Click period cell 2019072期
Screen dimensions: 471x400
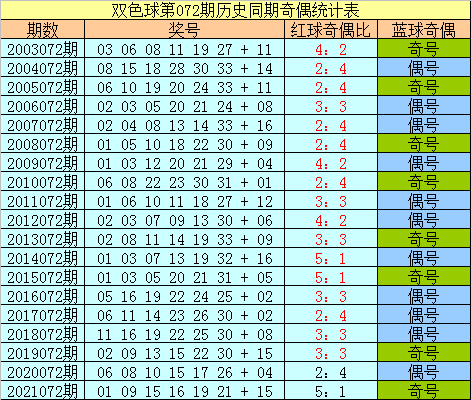[x=42, y=353]
